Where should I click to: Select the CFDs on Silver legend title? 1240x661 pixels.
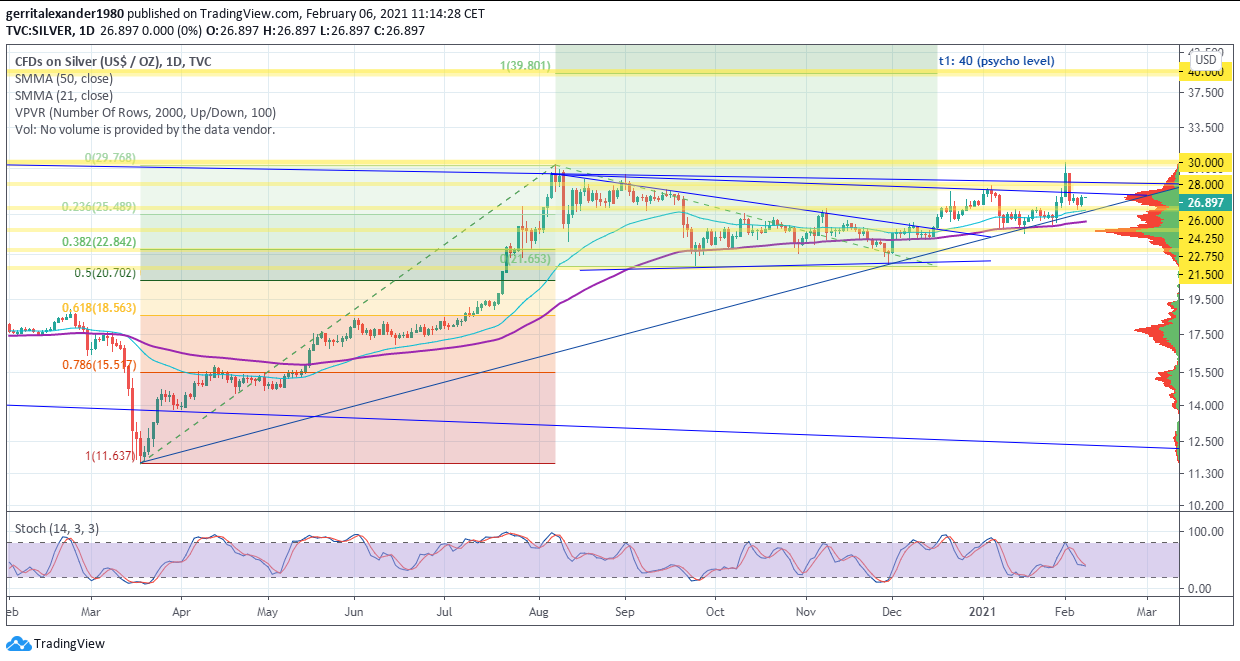[112, 62]
